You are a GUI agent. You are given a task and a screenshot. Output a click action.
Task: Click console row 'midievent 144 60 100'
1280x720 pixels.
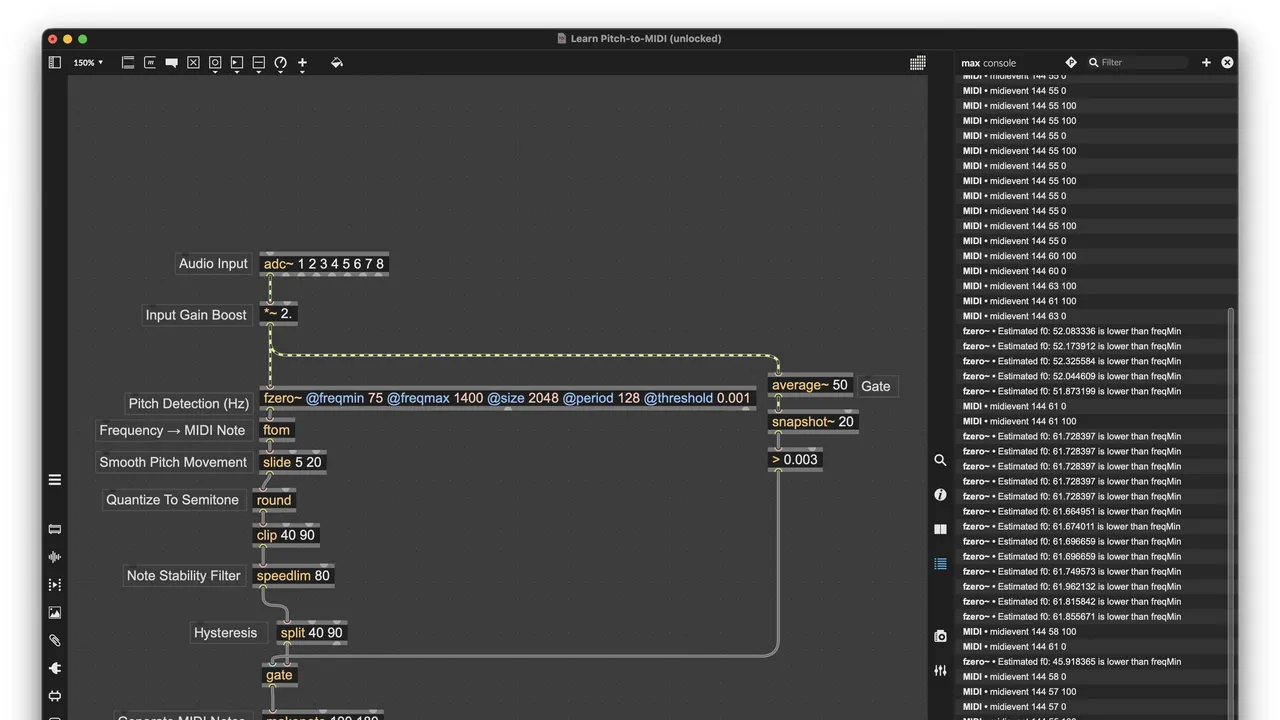pos(1090,256)
